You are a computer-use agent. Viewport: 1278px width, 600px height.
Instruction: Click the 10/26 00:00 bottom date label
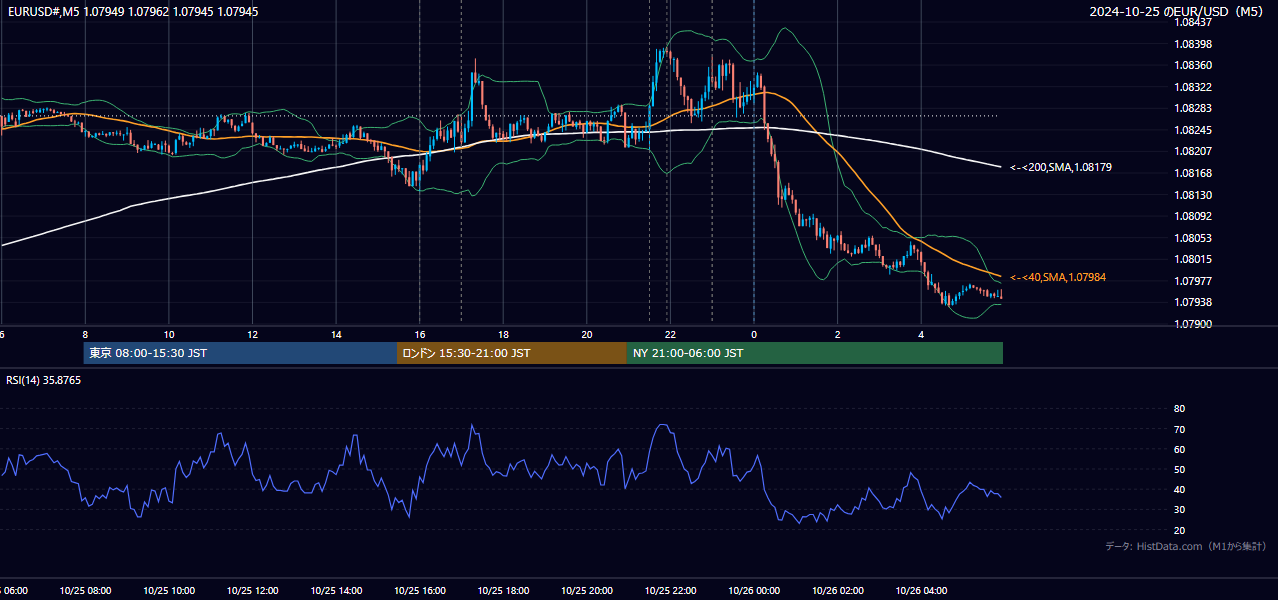pyautogui.click(x=754, y=591)
